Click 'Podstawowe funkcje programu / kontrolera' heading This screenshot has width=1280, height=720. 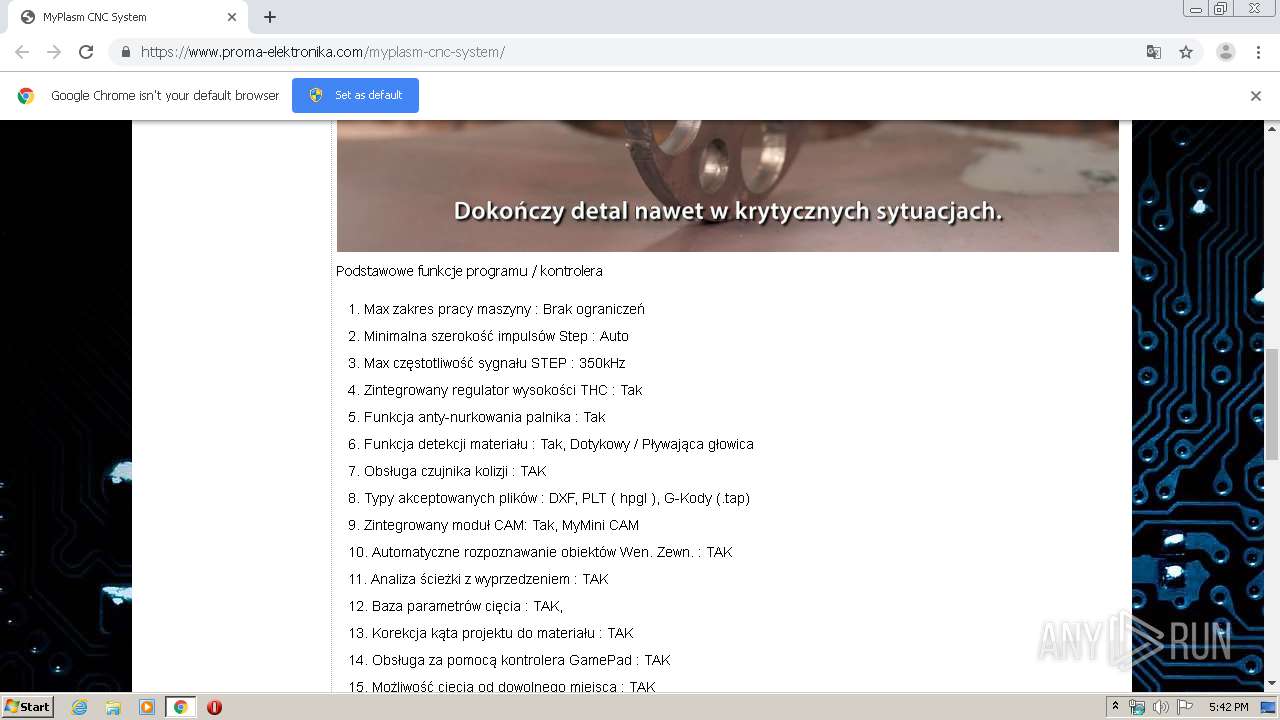click(469, 271)
